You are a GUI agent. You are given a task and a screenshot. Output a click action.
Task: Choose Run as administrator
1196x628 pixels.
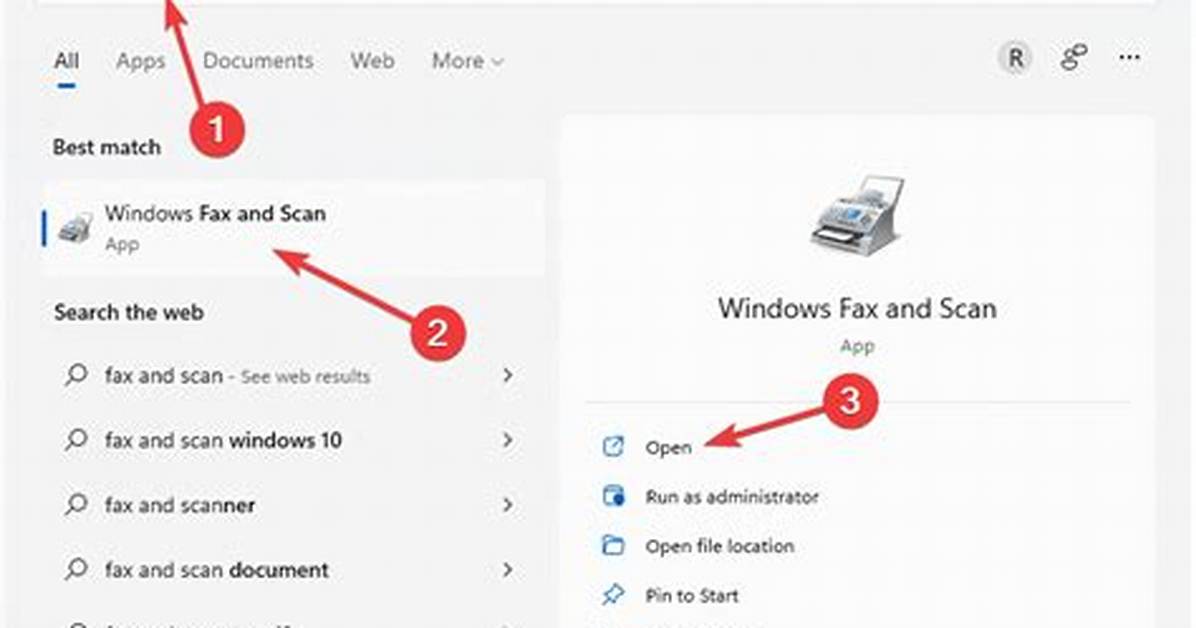(731, 497)
